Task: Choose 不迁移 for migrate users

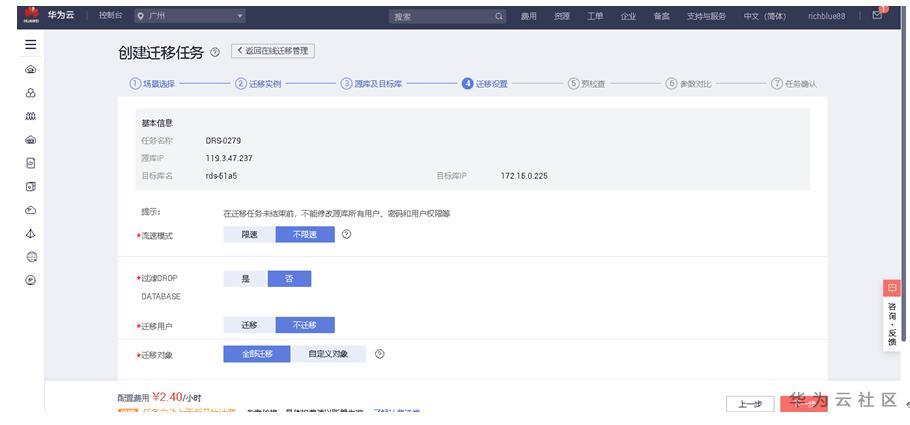Action: 305,325
